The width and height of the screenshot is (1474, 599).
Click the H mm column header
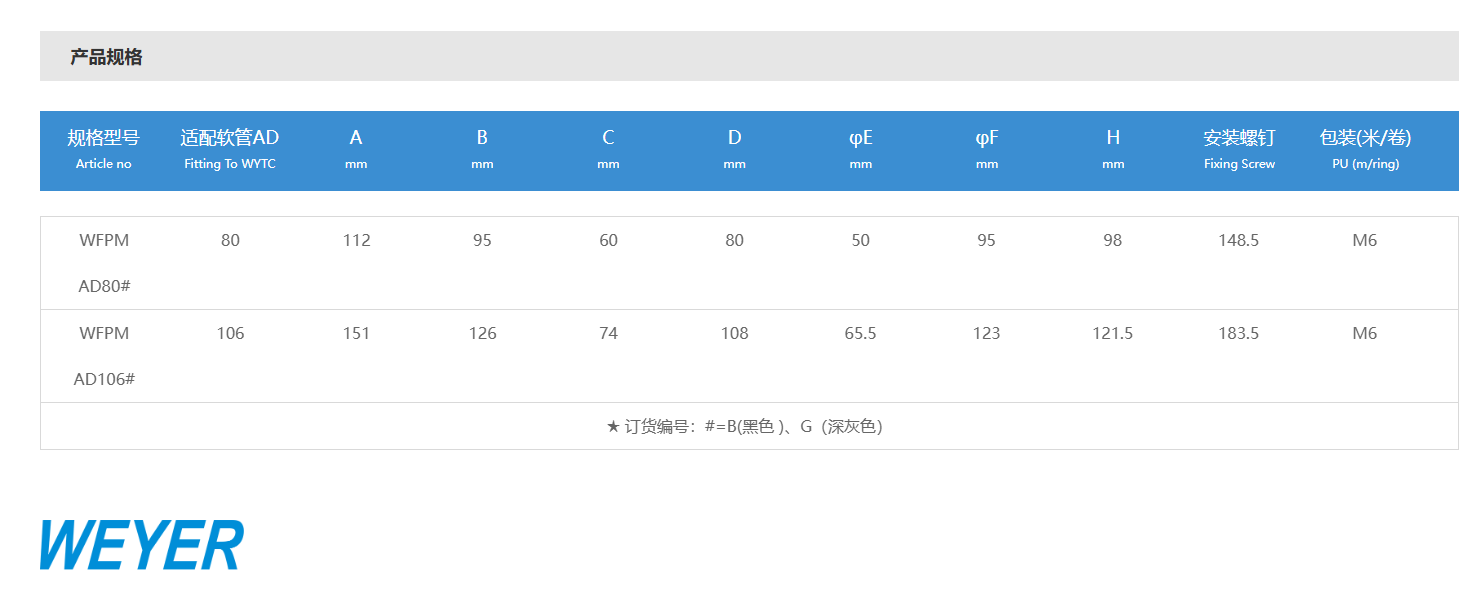click(1113, 149)
